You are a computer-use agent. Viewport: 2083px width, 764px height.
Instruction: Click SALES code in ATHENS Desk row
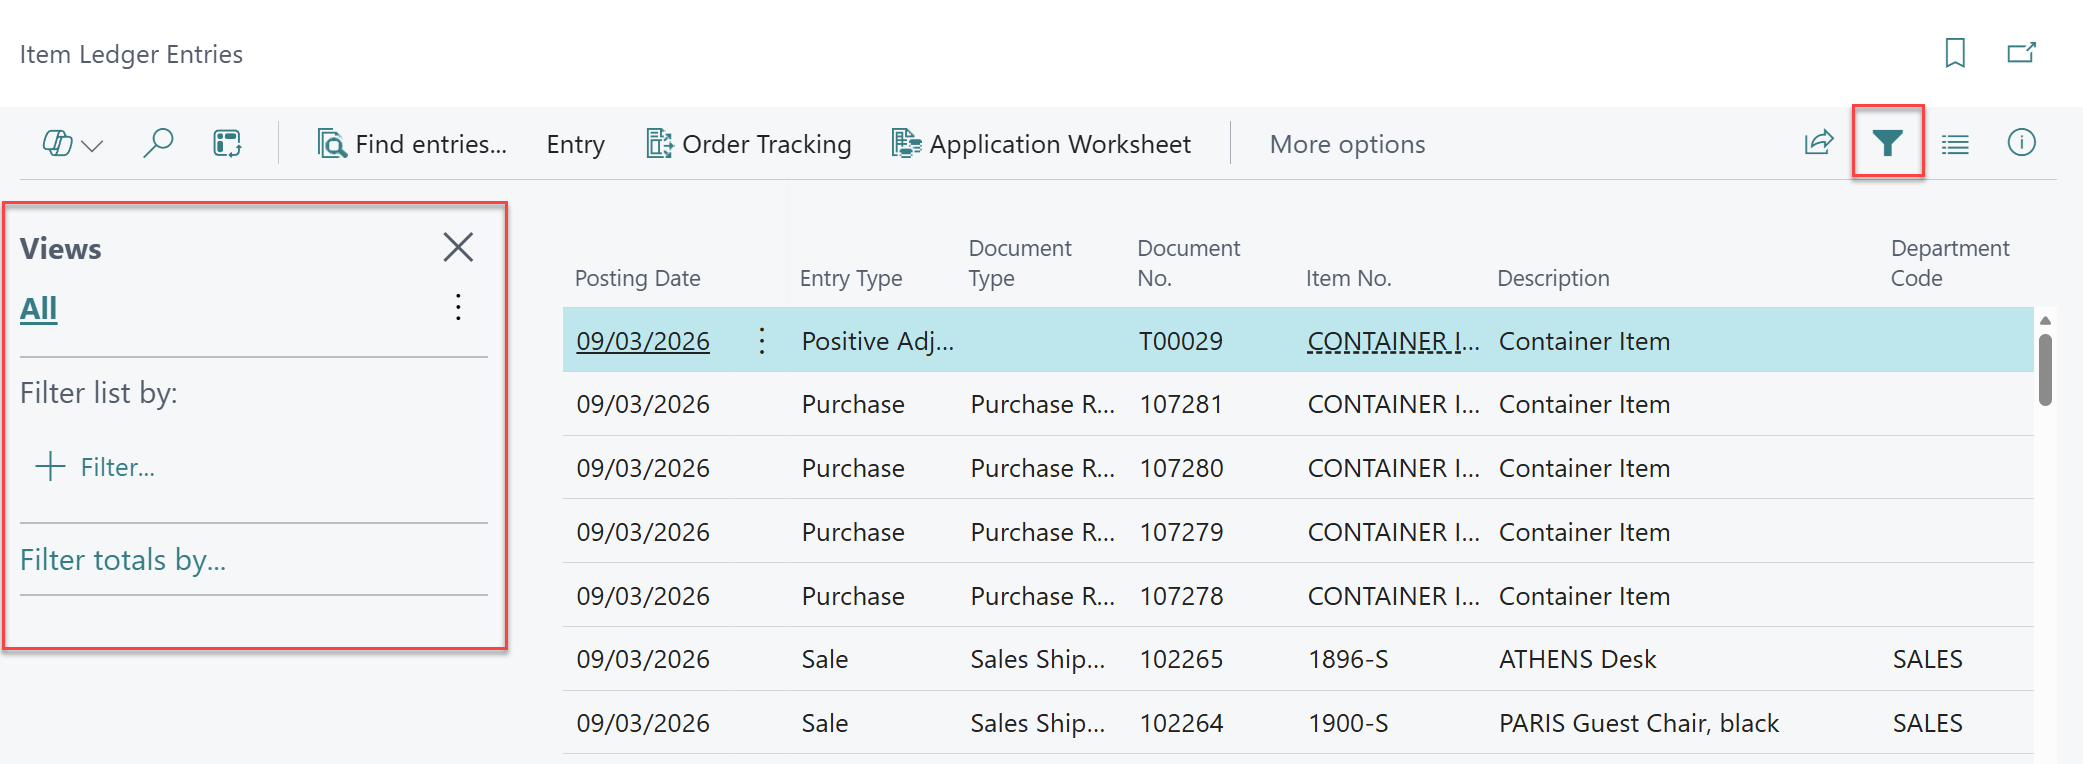1927,659
